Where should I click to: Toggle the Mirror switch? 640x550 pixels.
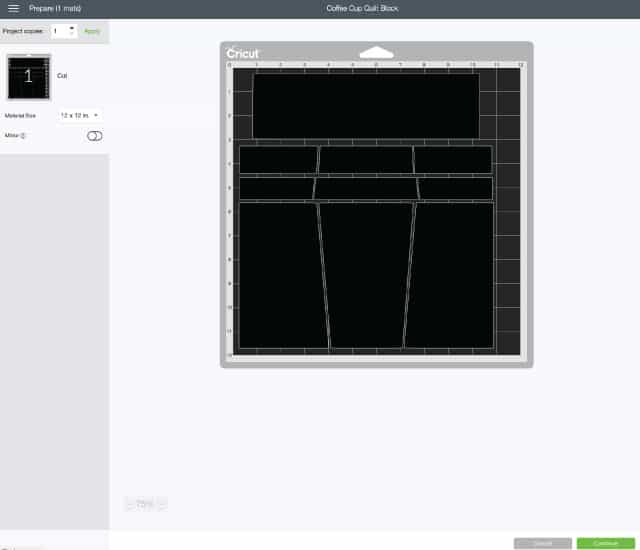[x=94, y=136]
